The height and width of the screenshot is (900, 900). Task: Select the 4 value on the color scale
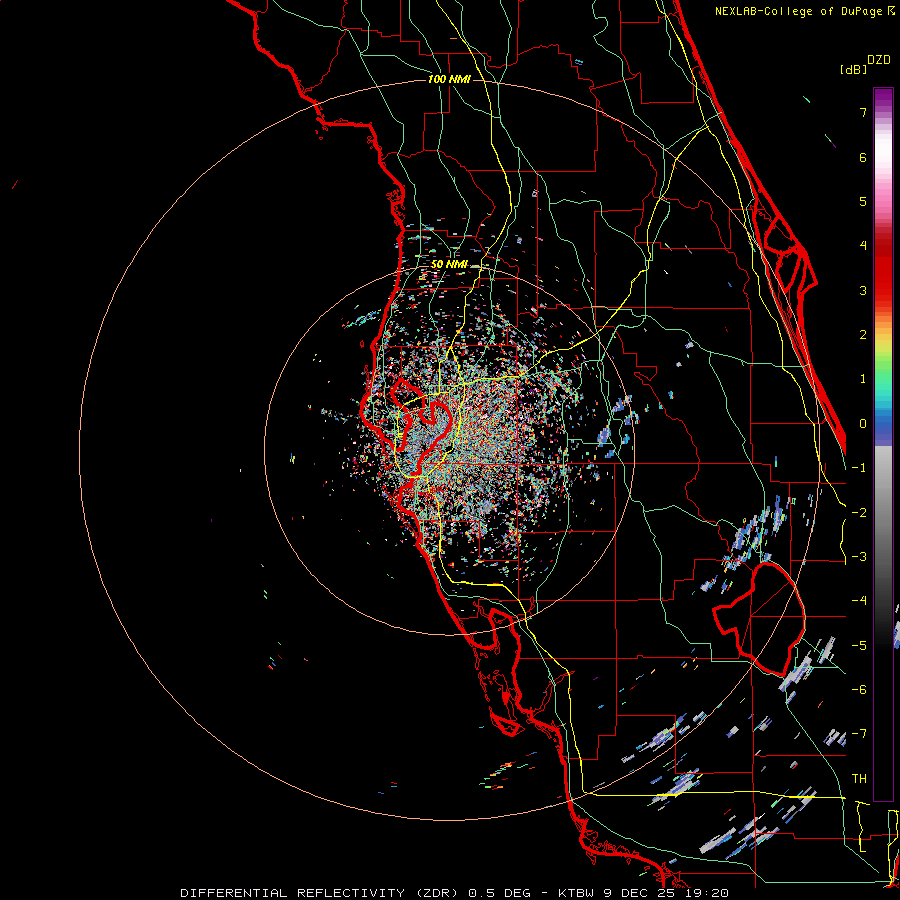(863, 246)
